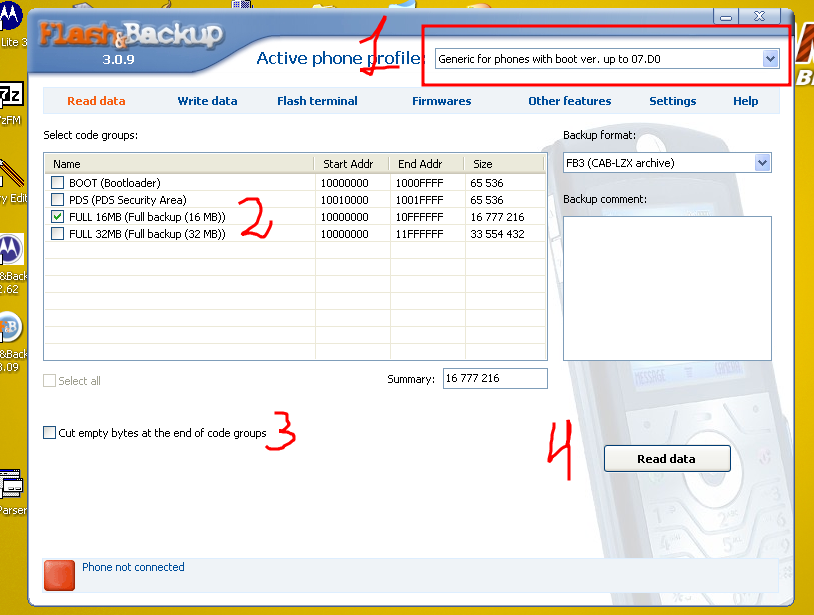
Task: Click the size cell '16 777 216' in table
Action: coord(497,217)
